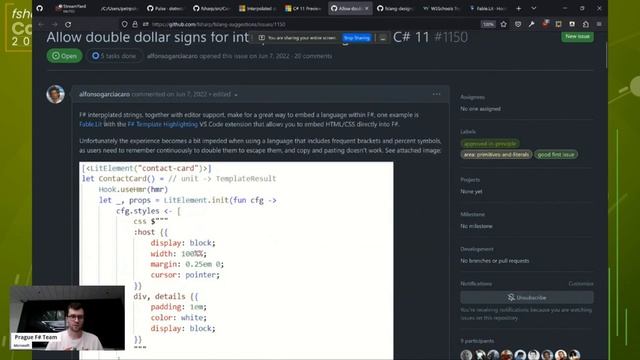Click the orange square extension icon
The height and width of the screenshot is (360, 640).
[558, 24]
